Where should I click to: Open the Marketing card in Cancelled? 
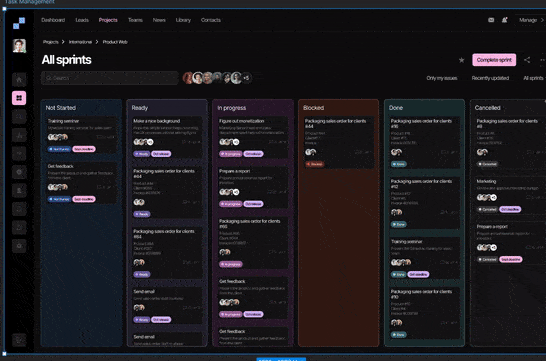(x=510, y=196)
